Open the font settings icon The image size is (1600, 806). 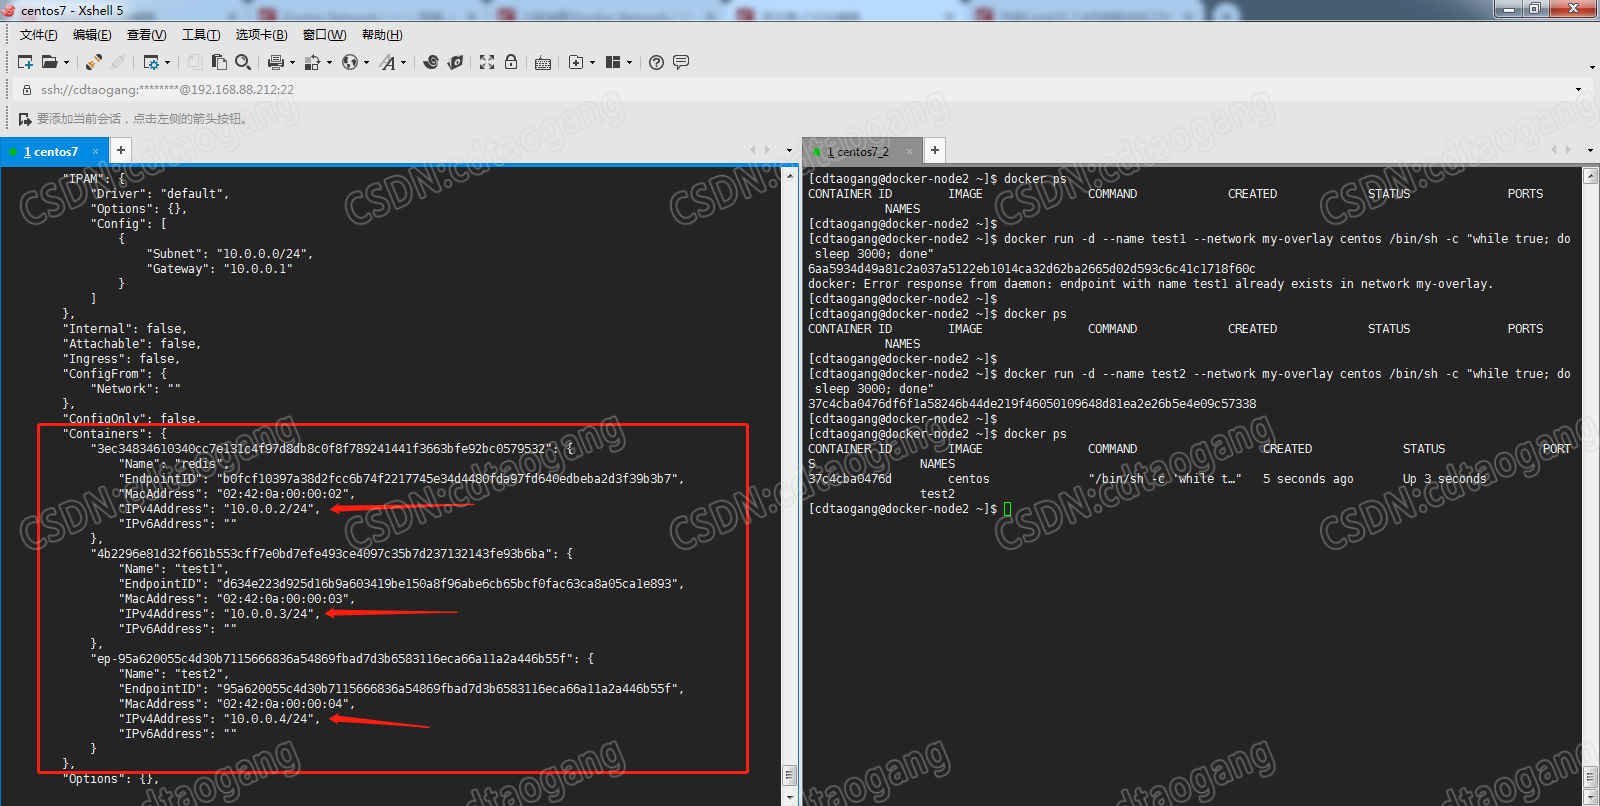point(387,62)
